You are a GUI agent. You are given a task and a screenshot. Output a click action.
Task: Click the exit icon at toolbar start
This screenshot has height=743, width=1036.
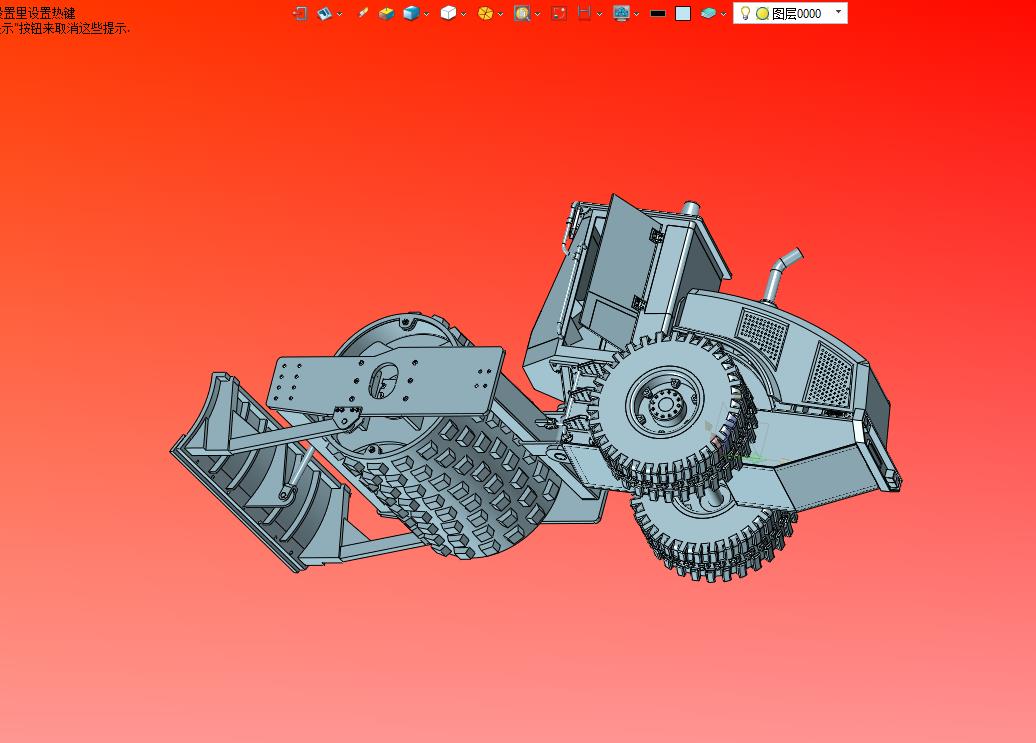pyautogui.click(x=300, y=13)
